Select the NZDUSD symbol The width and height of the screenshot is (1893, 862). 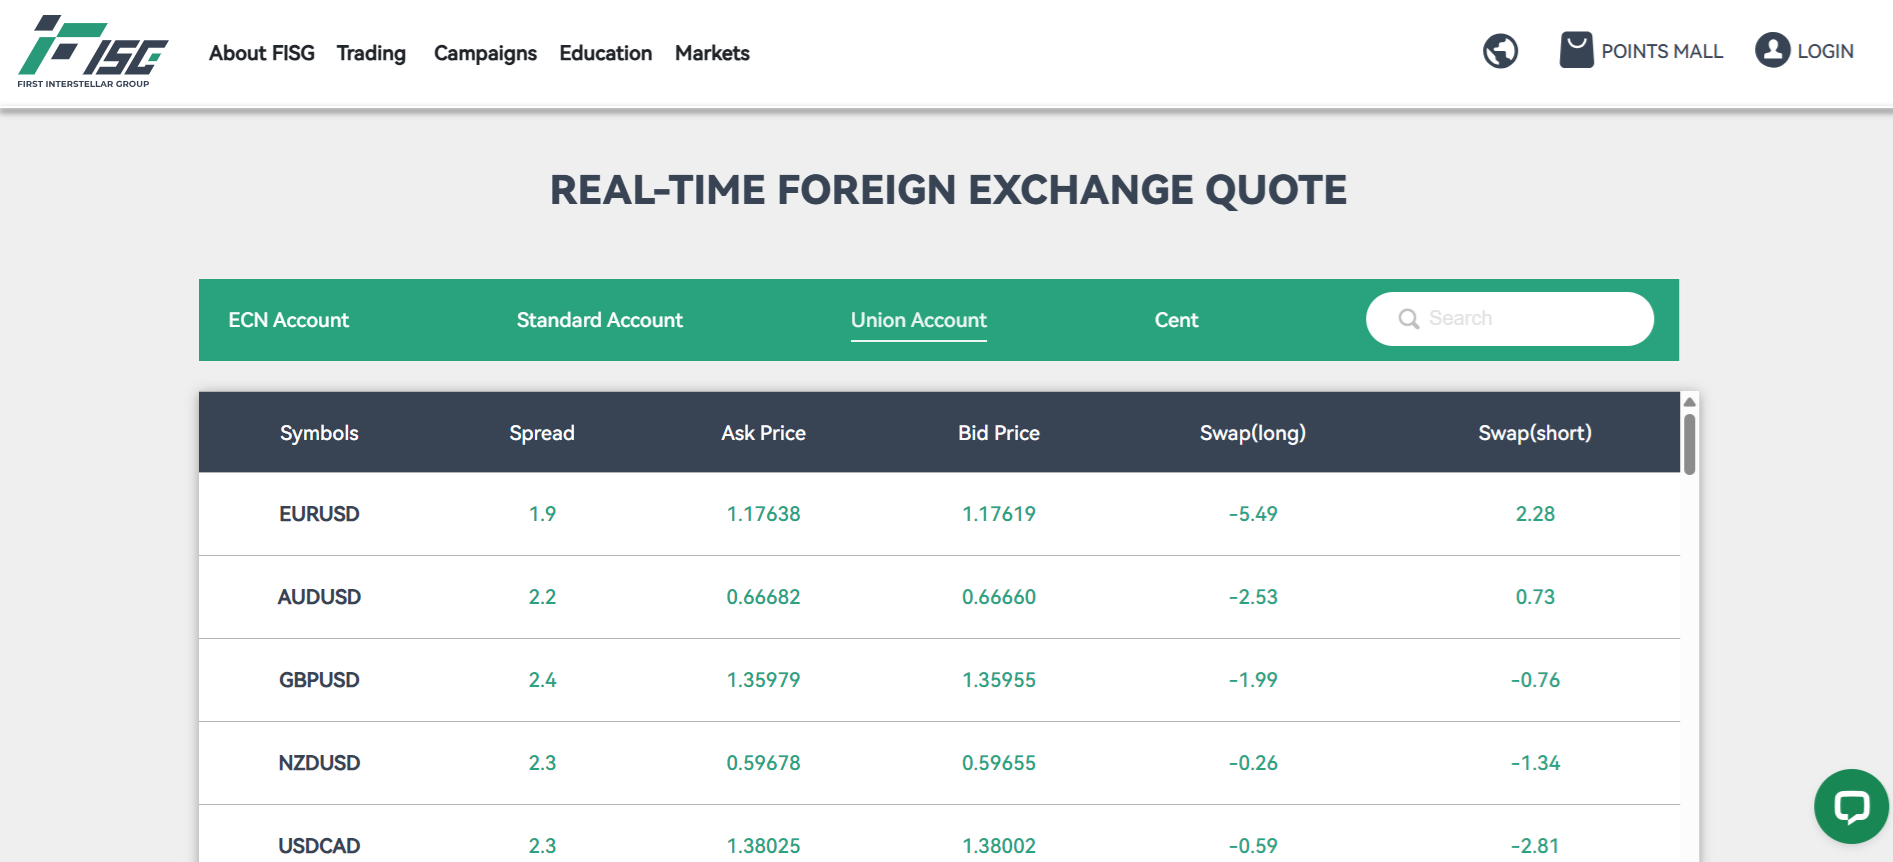click(x=319, y=763)
